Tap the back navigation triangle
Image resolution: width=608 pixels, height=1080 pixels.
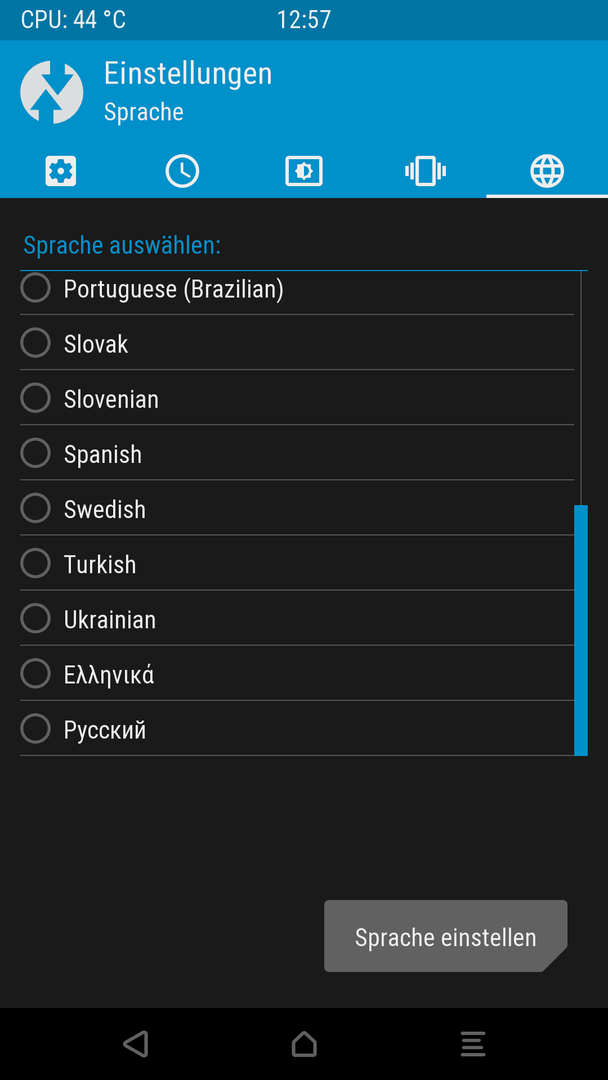[136, 1043]
